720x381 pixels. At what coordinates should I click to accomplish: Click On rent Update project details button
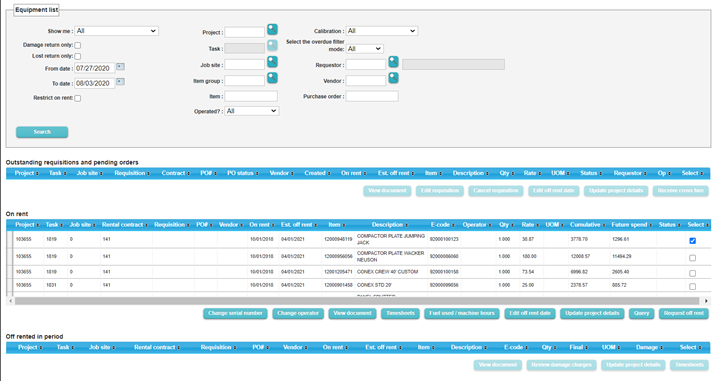592,314
